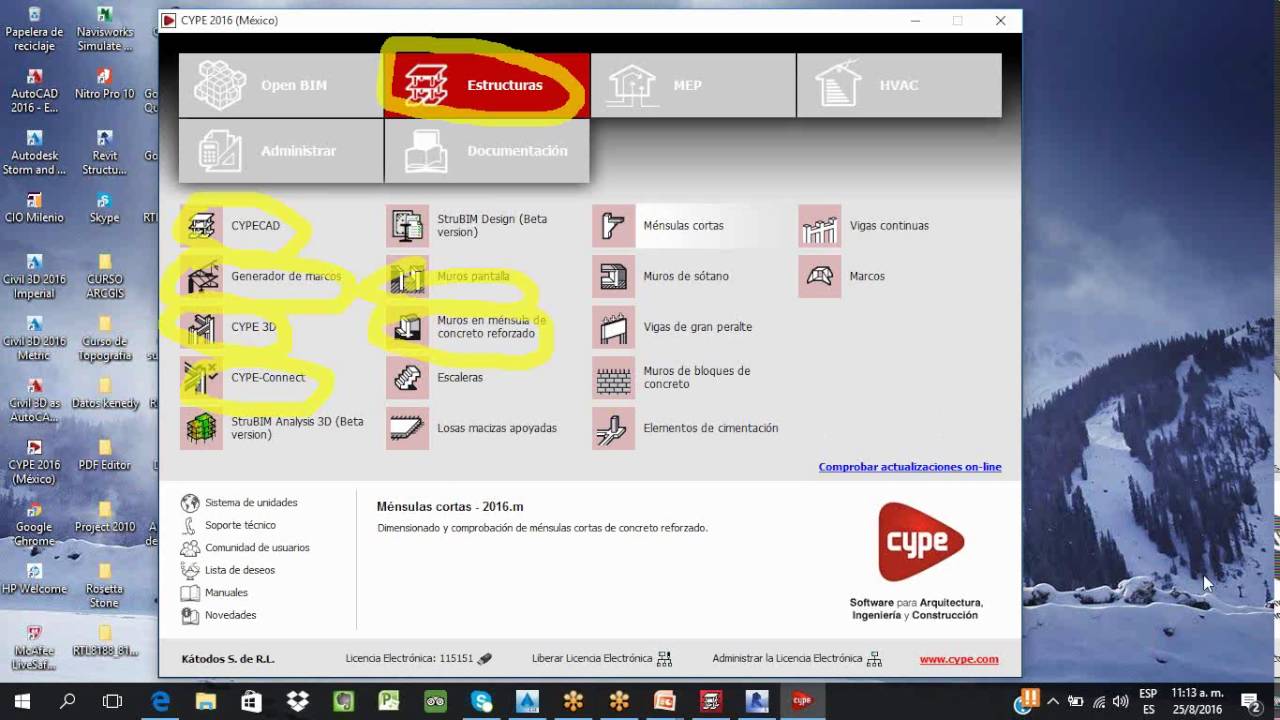Open the HVAC tab
The height and width of the screenshot is (720, 1280).
899,85
